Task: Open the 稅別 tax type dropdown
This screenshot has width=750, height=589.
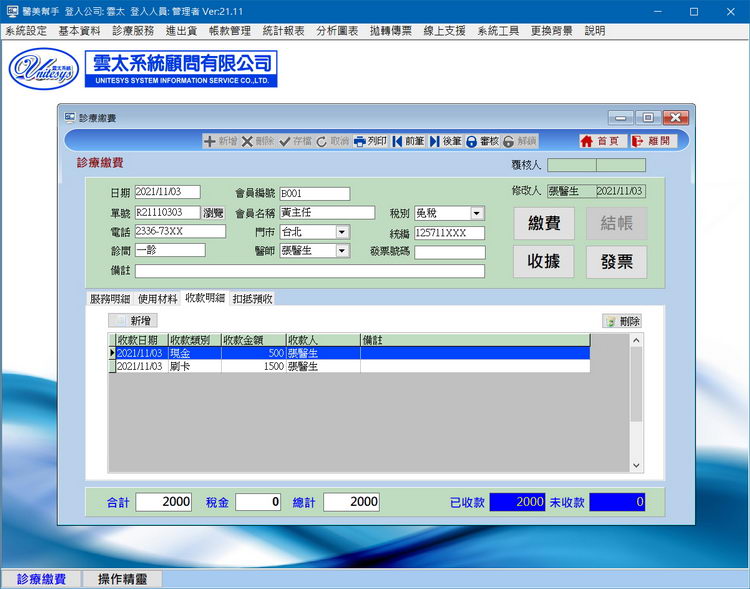Action: (x=476, y=213)
